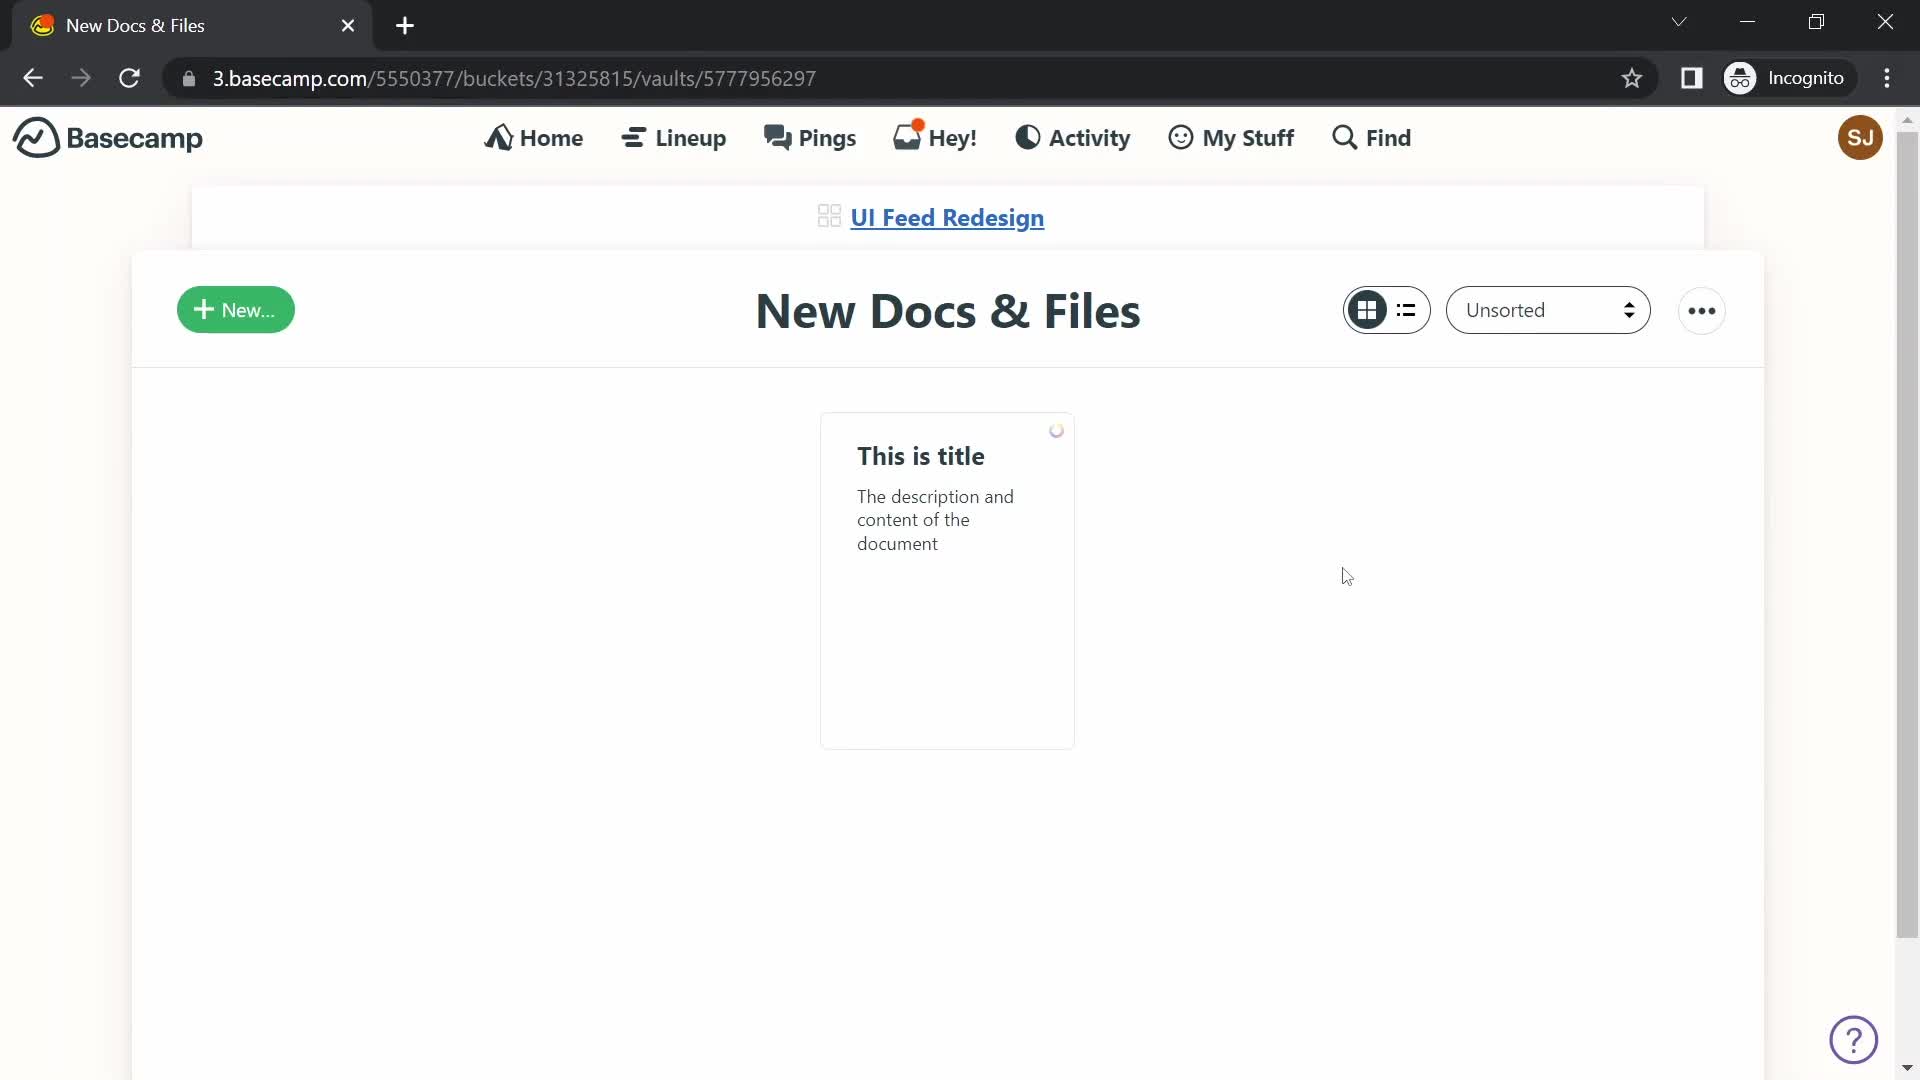Click the Hey! notifications icon
1920x1080 pixels.
(x=935, y=137)
